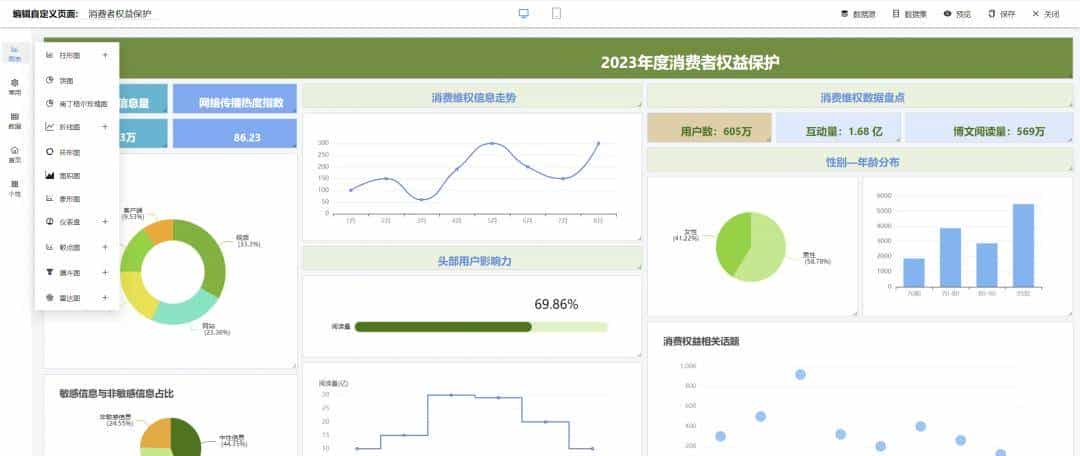Open the 数据集 dataset button

(x=909, y=14)
